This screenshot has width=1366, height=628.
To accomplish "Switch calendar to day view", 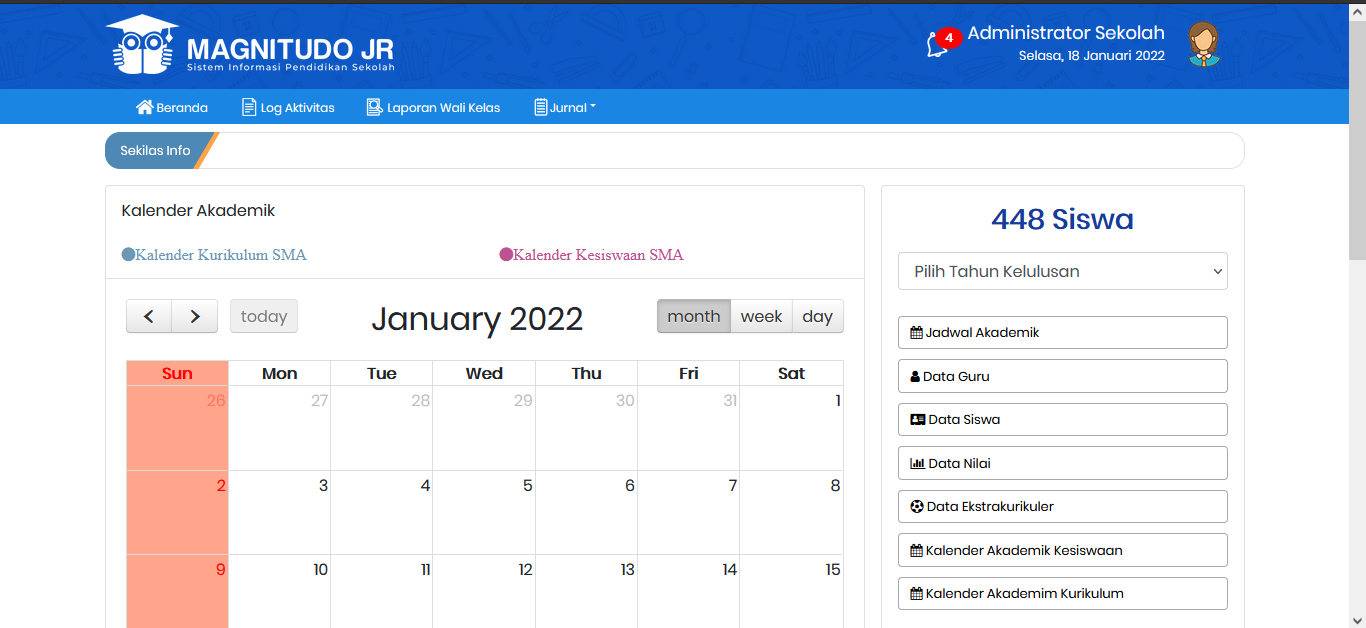I will tap(817, 316).
